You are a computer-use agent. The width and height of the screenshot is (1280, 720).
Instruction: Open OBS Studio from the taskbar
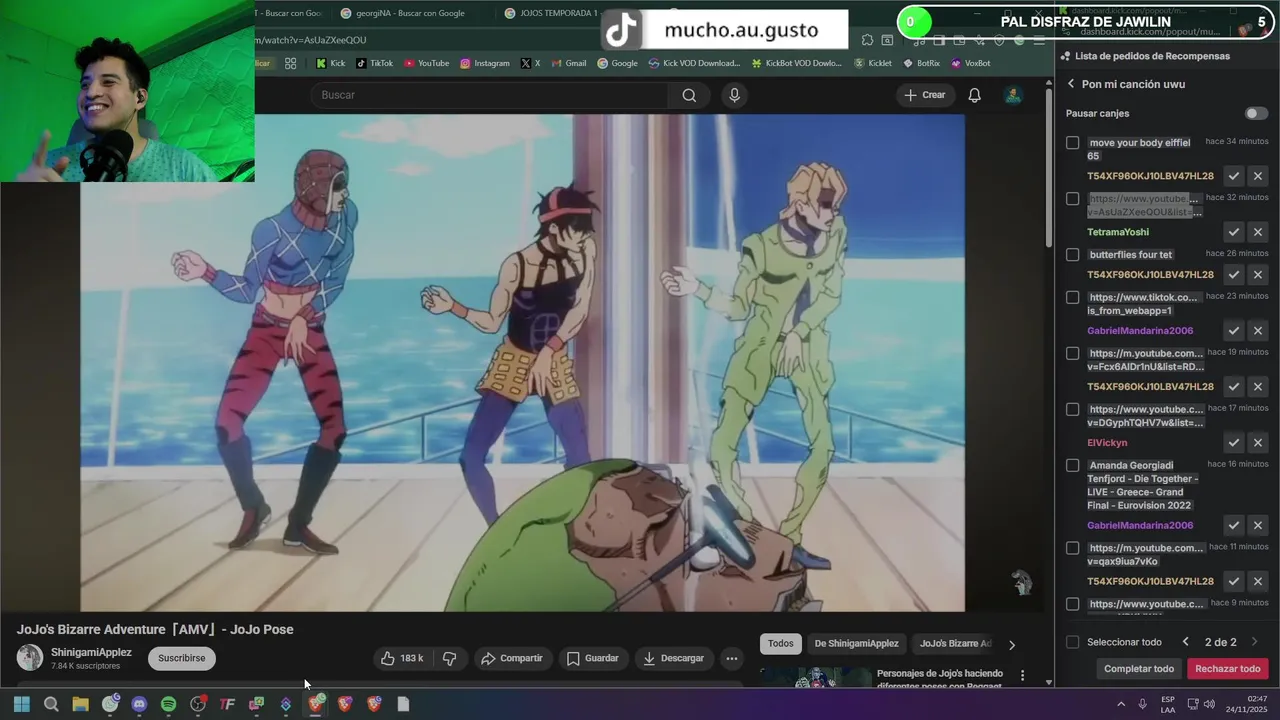(x=198, y=704)
